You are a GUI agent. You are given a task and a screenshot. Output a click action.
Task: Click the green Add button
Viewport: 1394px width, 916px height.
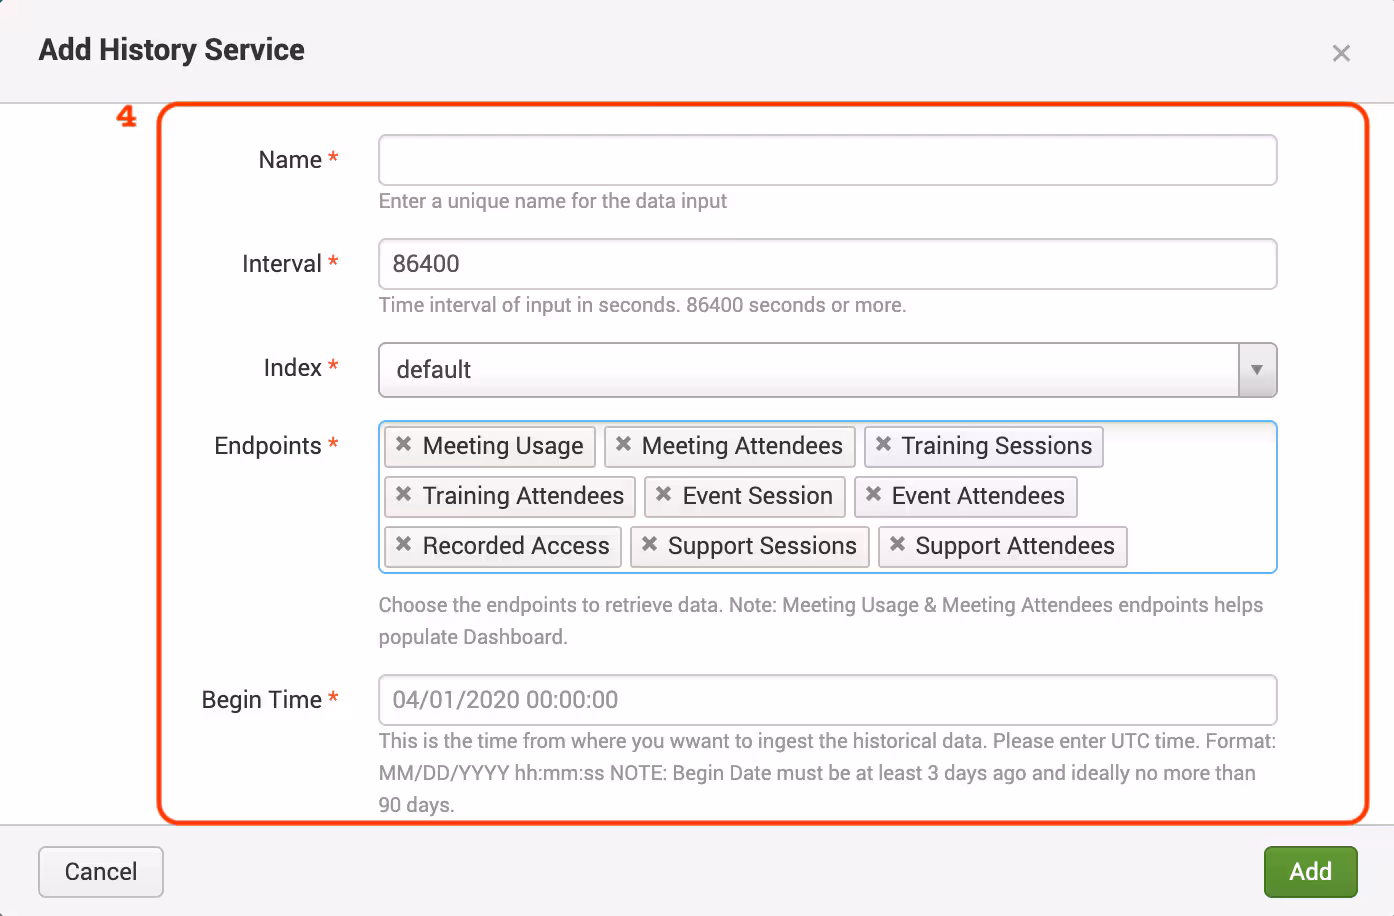pos(1310,872)
